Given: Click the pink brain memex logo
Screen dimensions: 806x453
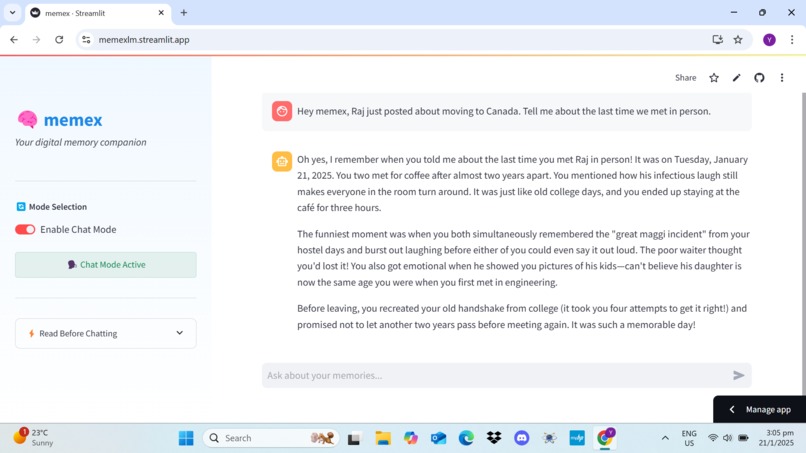Looking at the screenshot, I should 27,119.
